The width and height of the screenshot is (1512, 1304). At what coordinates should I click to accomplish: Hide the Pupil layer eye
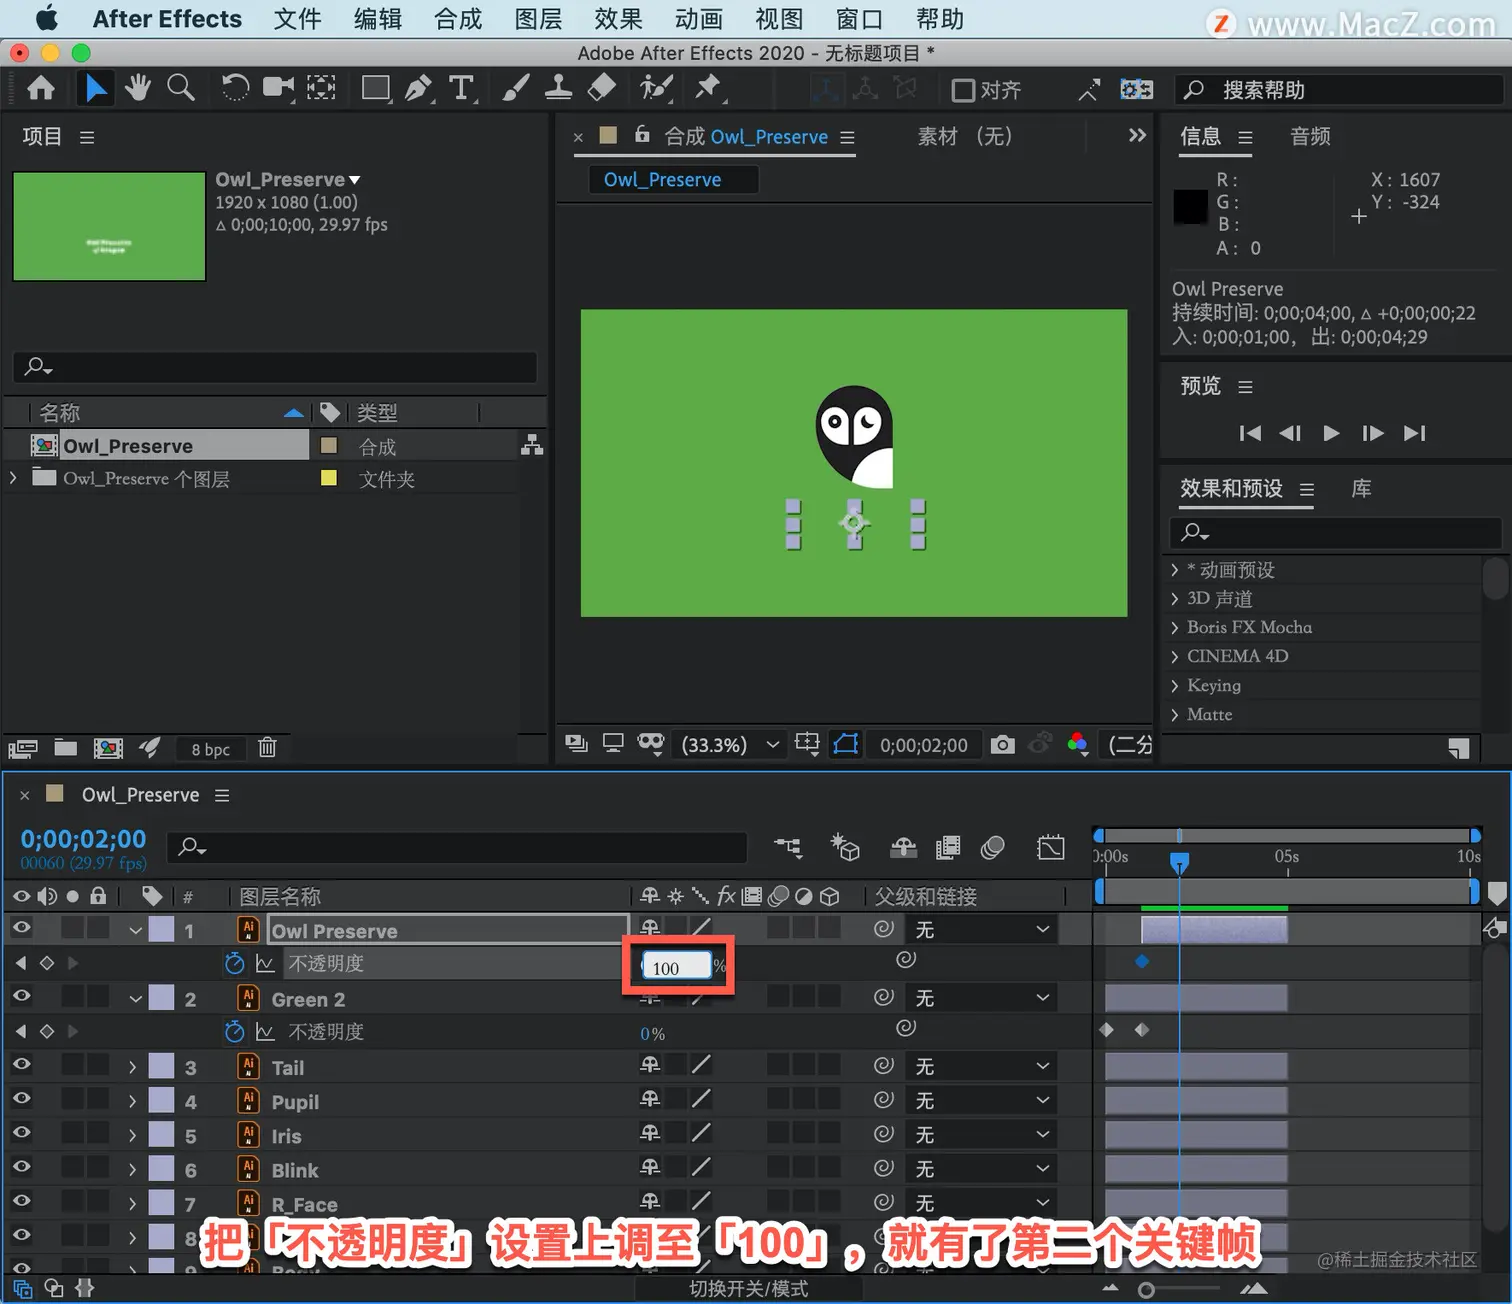21,1099
